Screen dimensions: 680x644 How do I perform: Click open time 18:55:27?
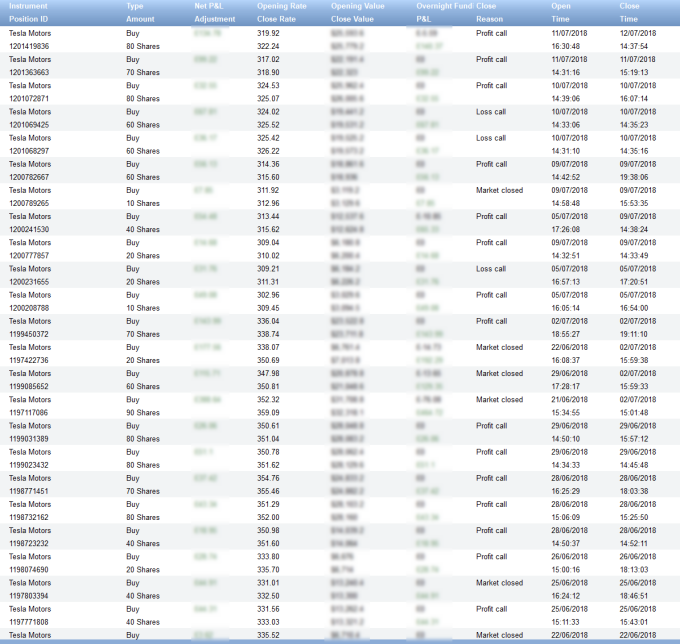click(x=566, y=334)
